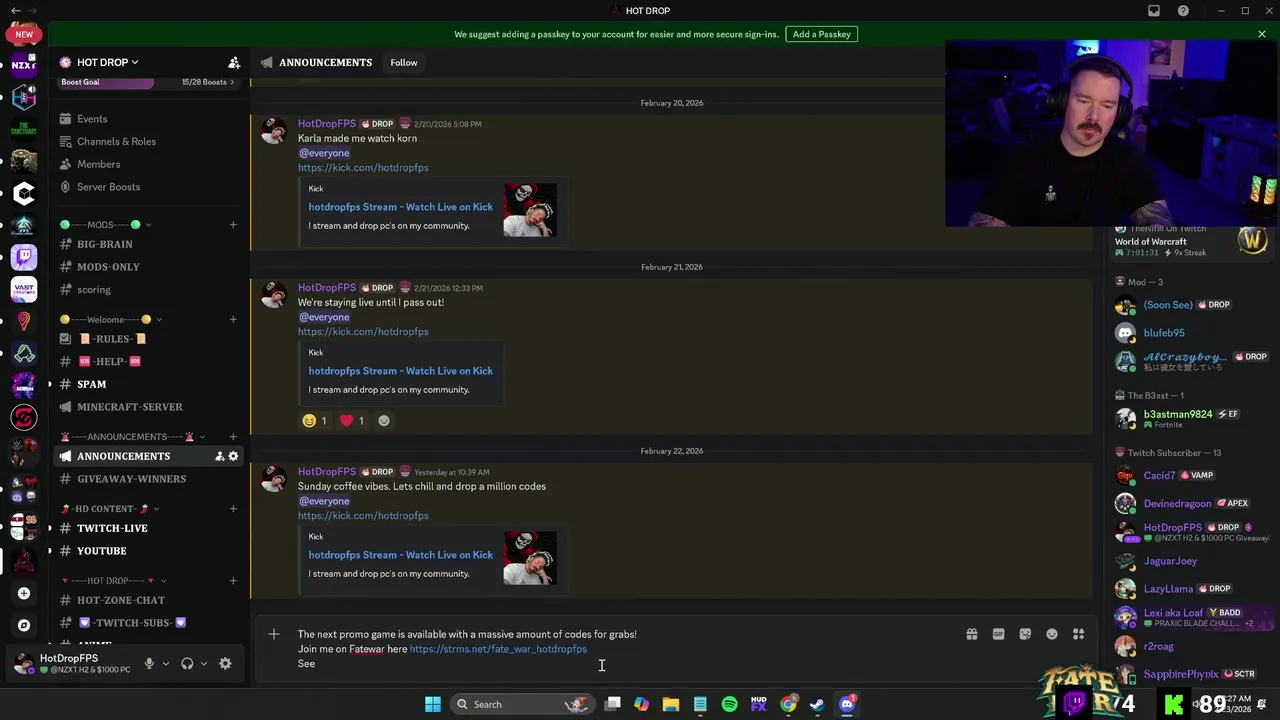Open File Explorer from the taskbar

[x=671, y=704]
